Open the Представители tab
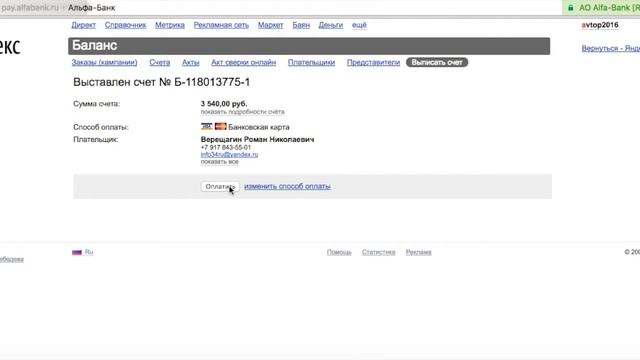The image size is (640, 360). pyautogui.click(x=373, y=62)
